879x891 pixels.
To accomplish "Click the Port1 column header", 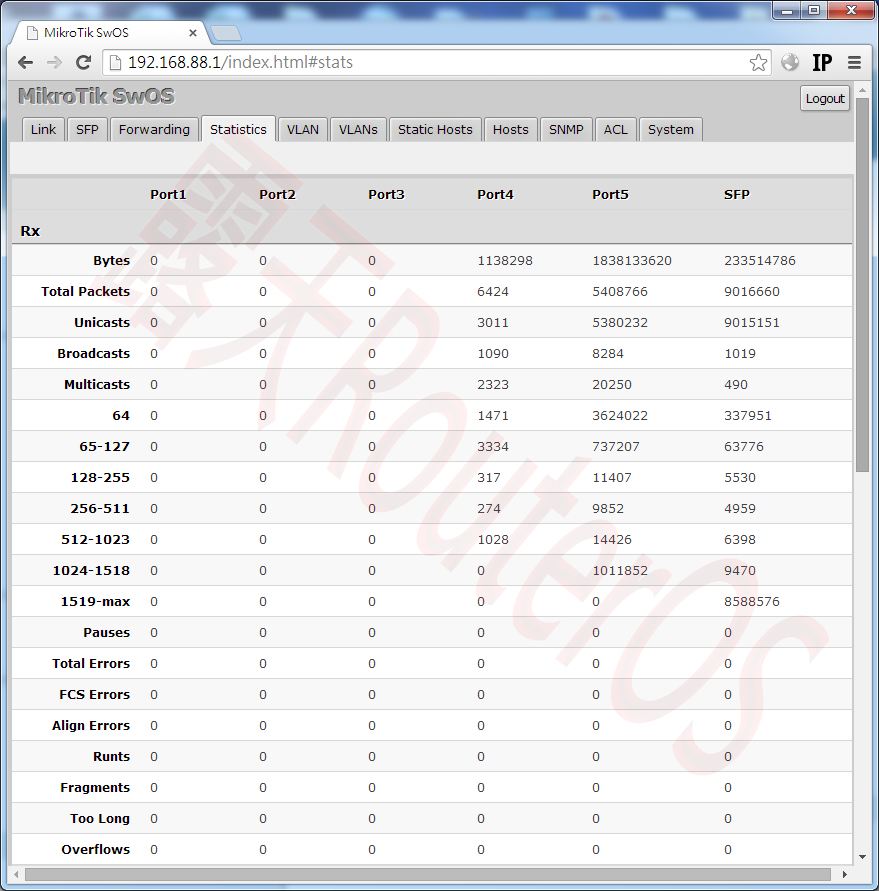I will point(168,194).
